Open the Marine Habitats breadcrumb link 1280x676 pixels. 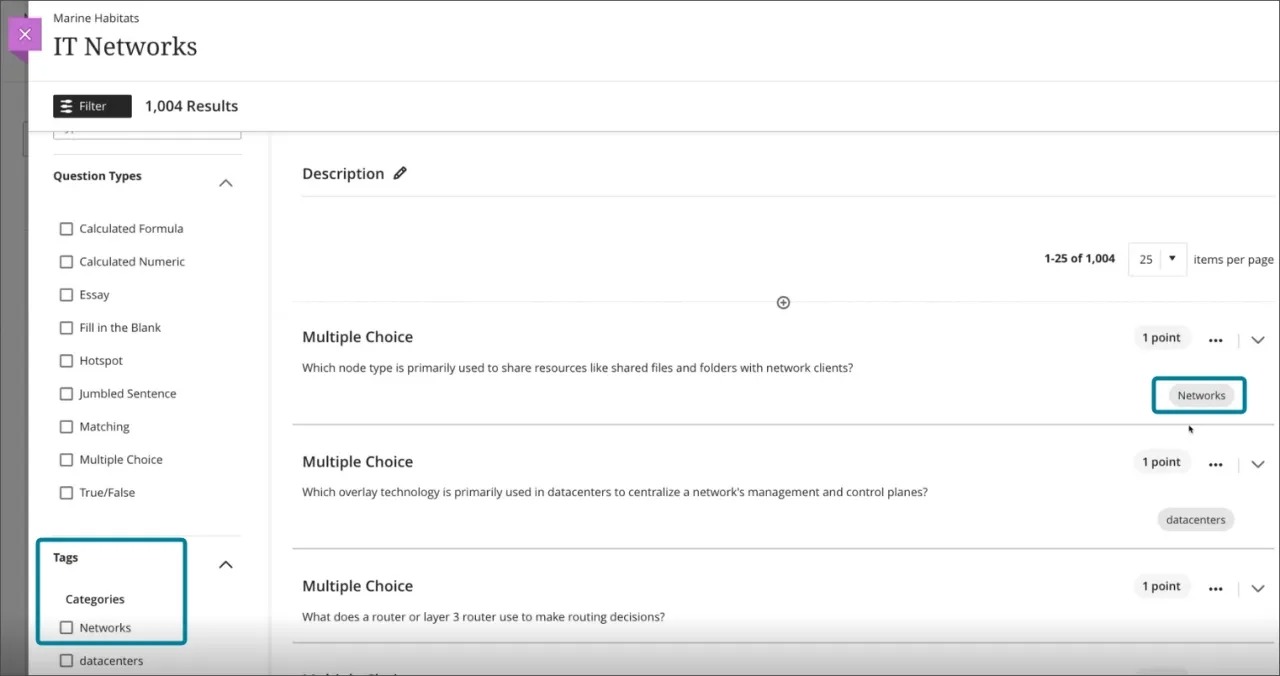pos(95,18)
